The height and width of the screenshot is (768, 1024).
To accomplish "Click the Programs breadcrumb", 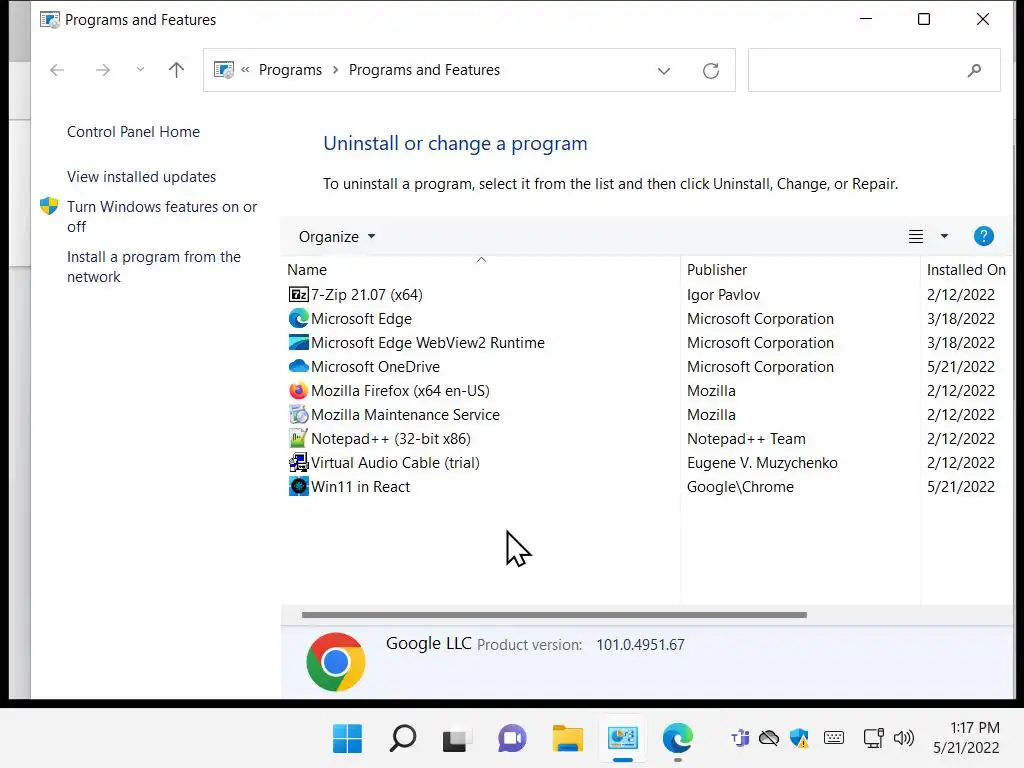I will (290, 70).
